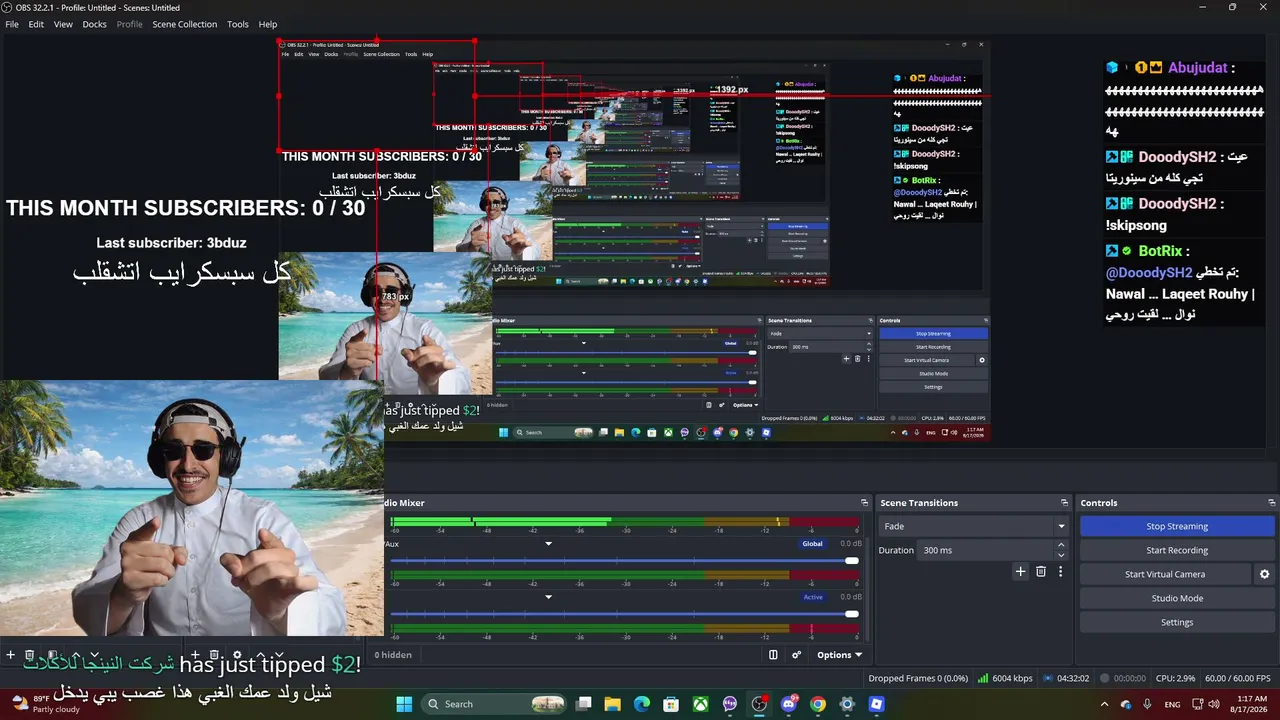1280x720 pixels.
Task: Open Xbox app from taskbar
Action: point(701,704)
